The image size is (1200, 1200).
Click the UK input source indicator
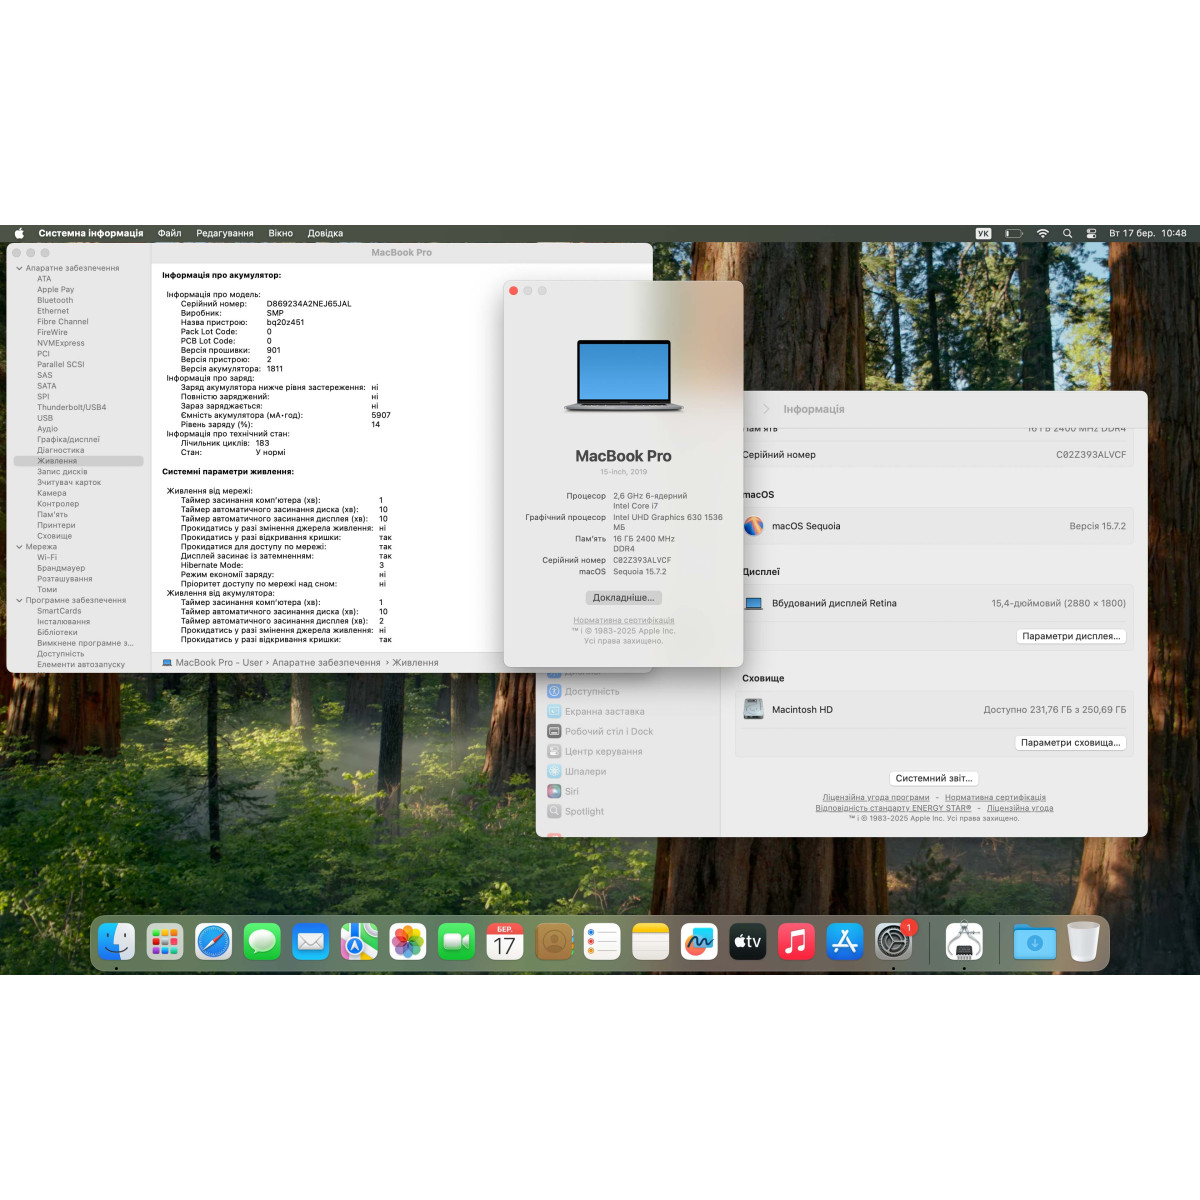pos(983,233)
